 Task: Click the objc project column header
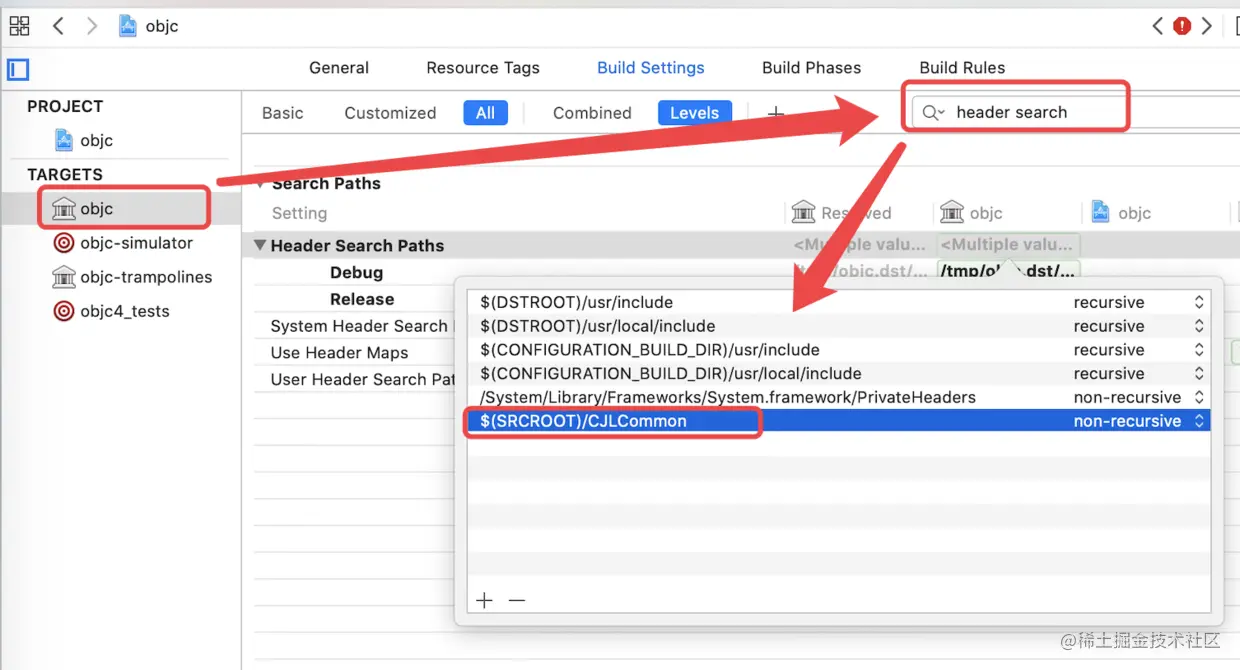click(1121, 213)
